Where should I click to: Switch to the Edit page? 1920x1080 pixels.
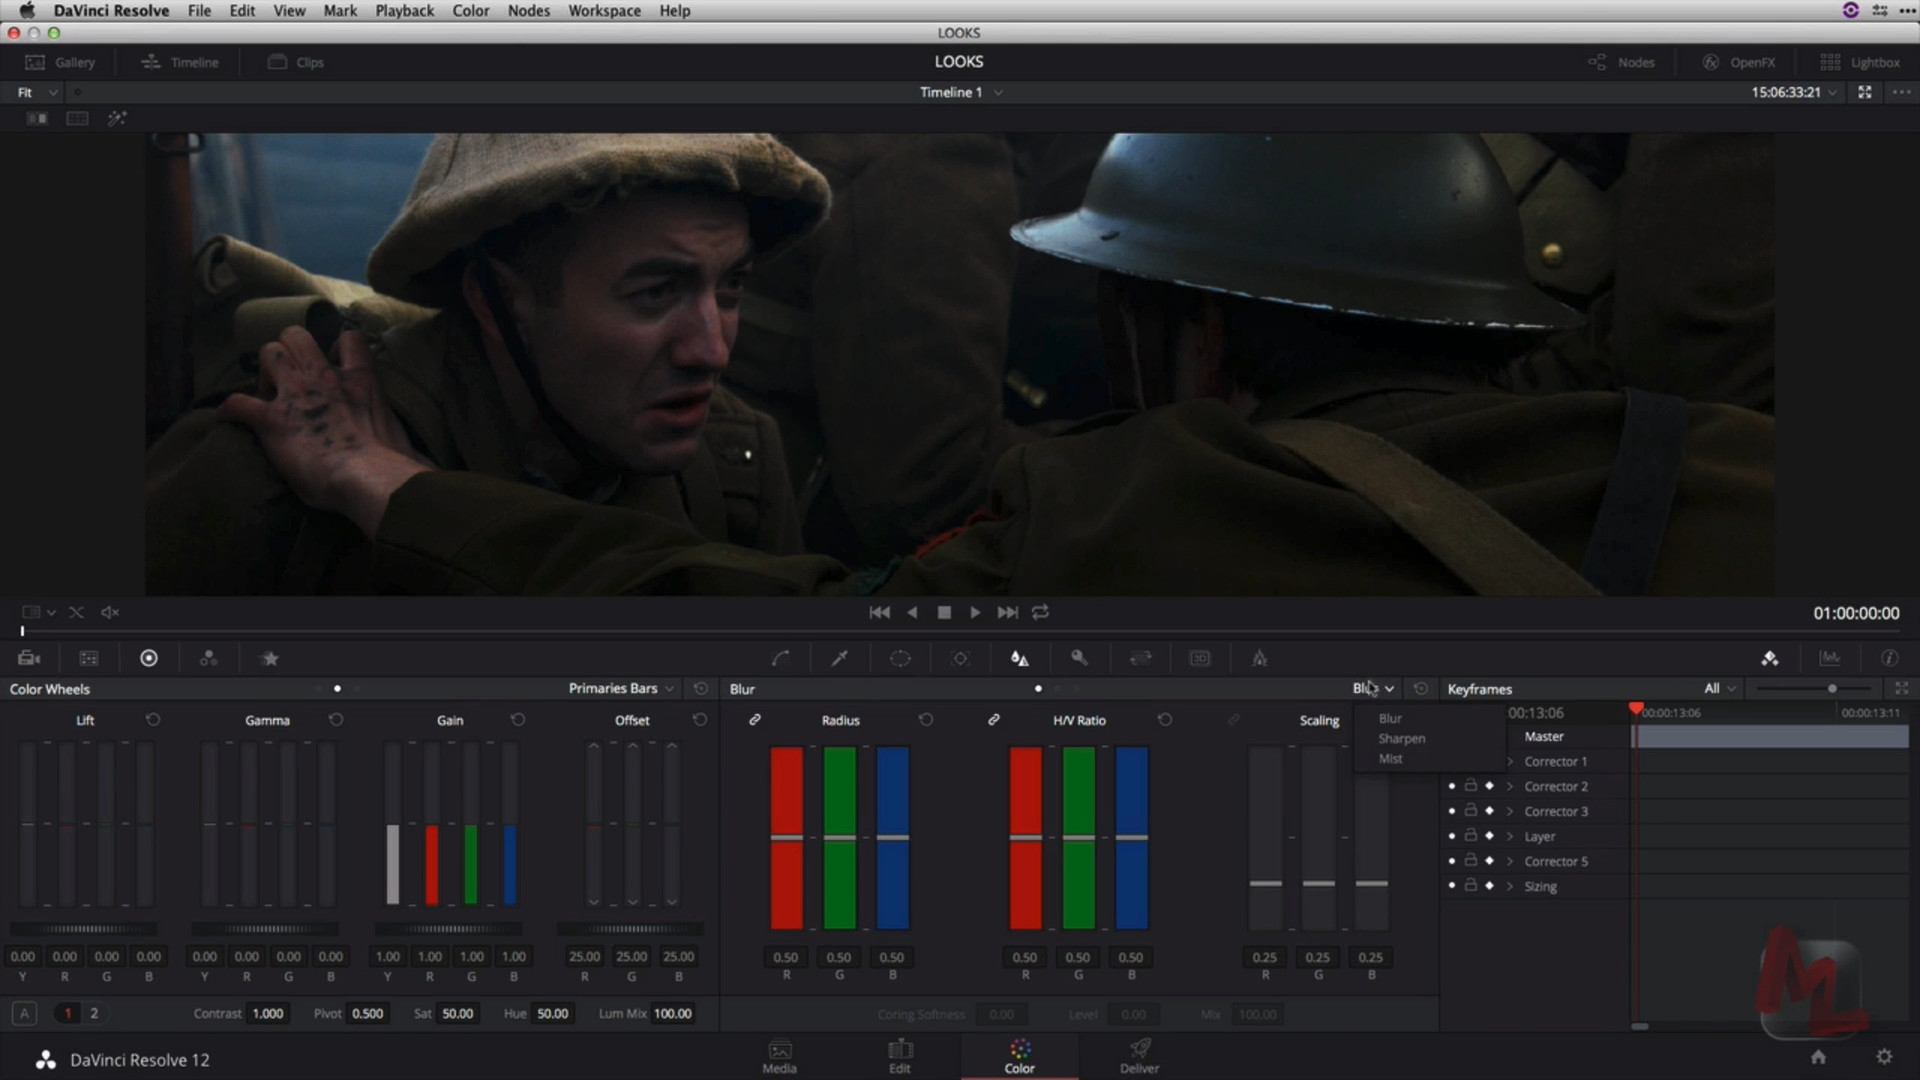click(900, 1056)
